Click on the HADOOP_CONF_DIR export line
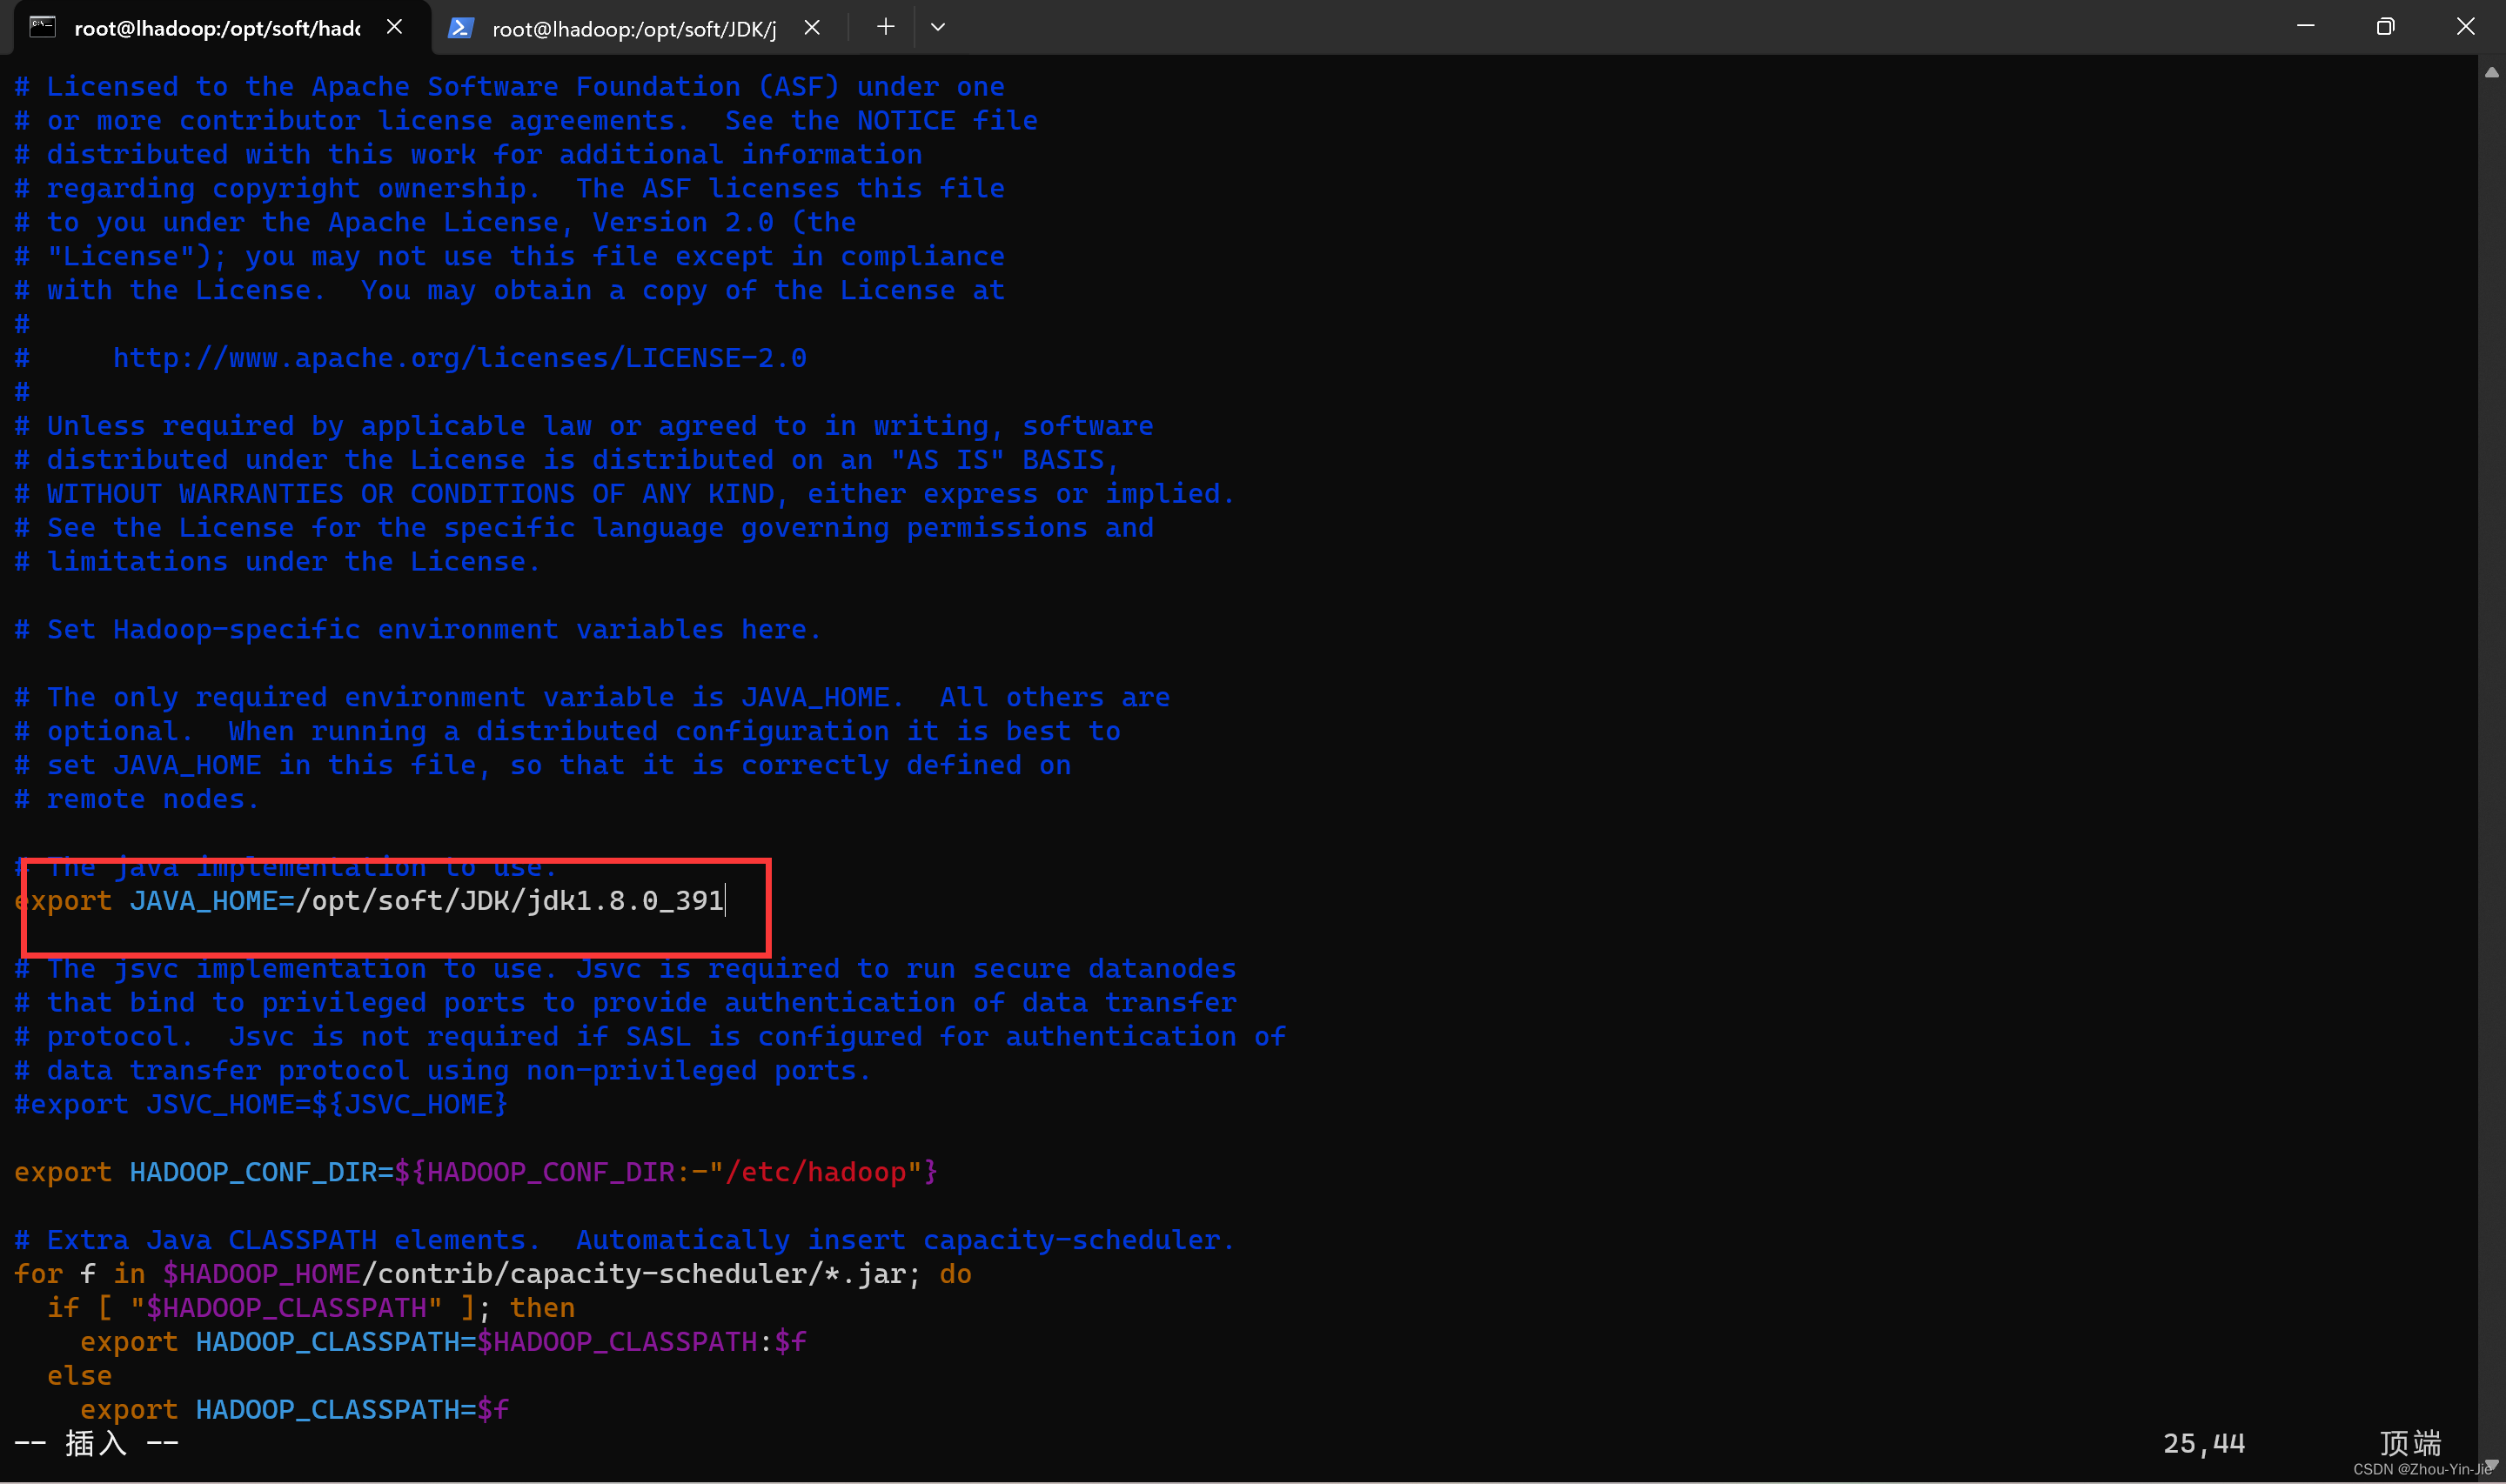This screenshot has height=1484, width=2506. click(475, 1172)
